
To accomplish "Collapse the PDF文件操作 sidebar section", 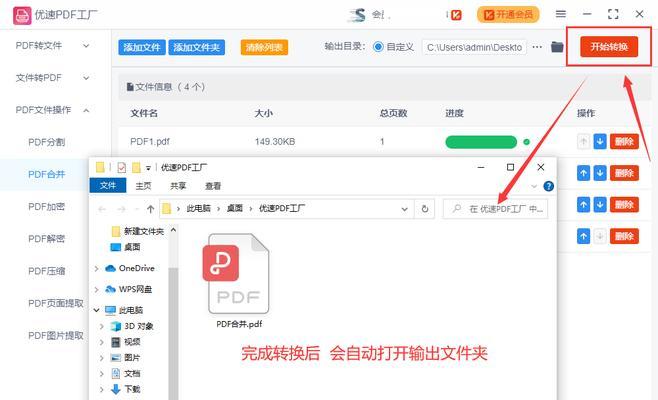I will click(86, 110).
